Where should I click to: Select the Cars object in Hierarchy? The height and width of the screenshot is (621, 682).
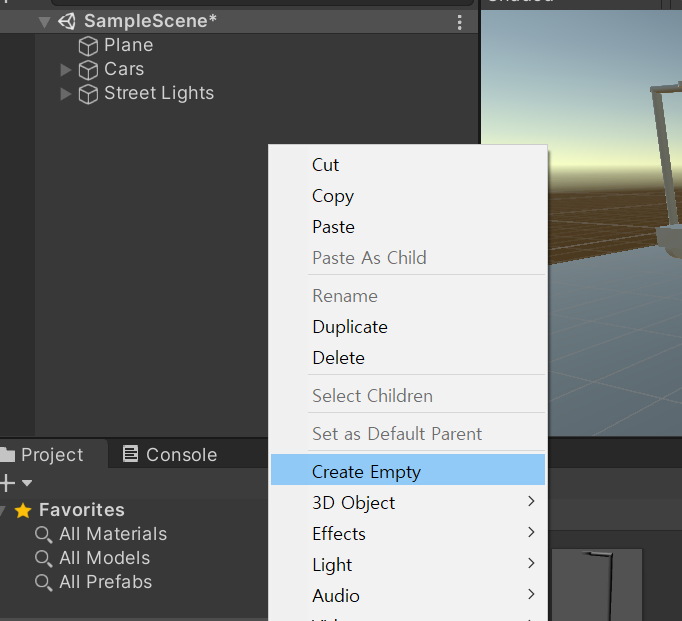click(124, 69)
